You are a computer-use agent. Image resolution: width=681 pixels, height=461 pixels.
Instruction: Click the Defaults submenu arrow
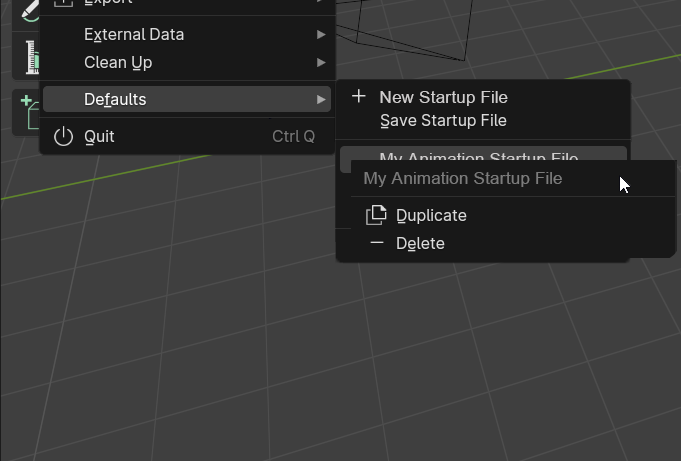321,99
